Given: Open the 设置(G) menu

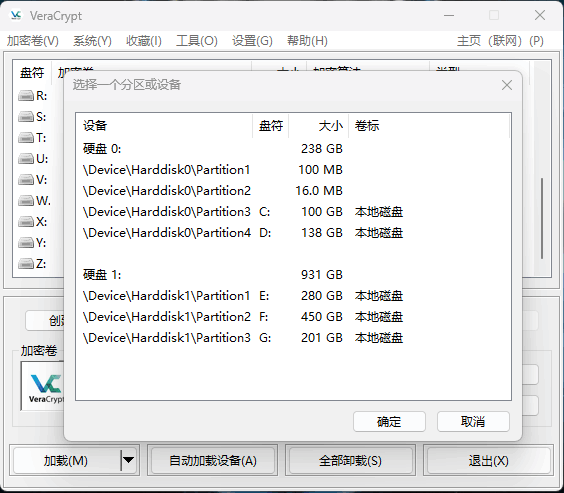Looking at the screenshot, I should (252, 41).
